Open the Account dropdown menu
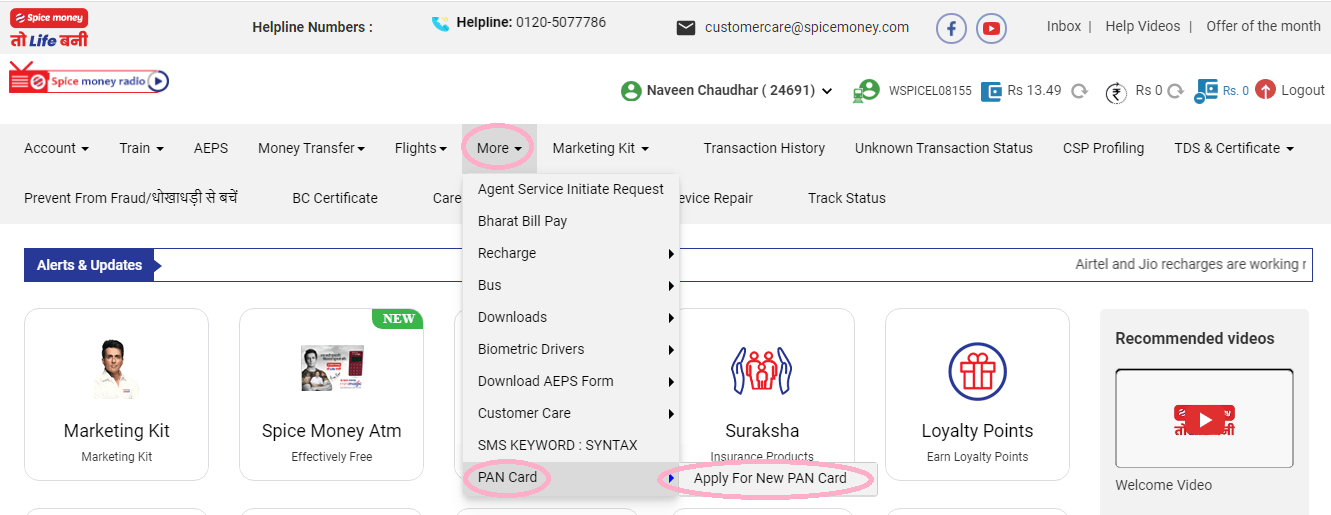Viewport: 1331px width, 515px height. click(56, 148)
